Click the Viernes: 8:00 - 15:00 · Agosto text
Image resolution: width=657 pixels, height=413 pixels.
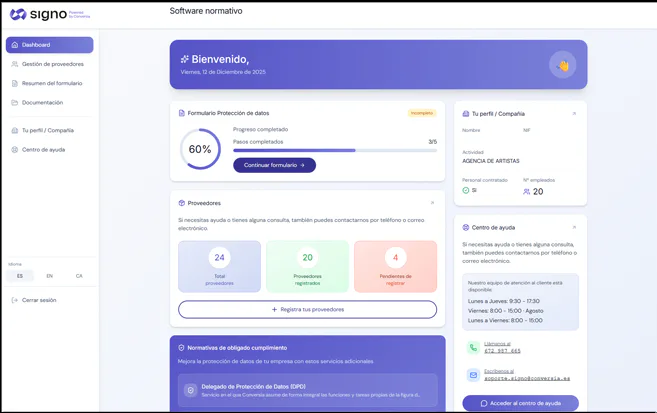[506, 311]
